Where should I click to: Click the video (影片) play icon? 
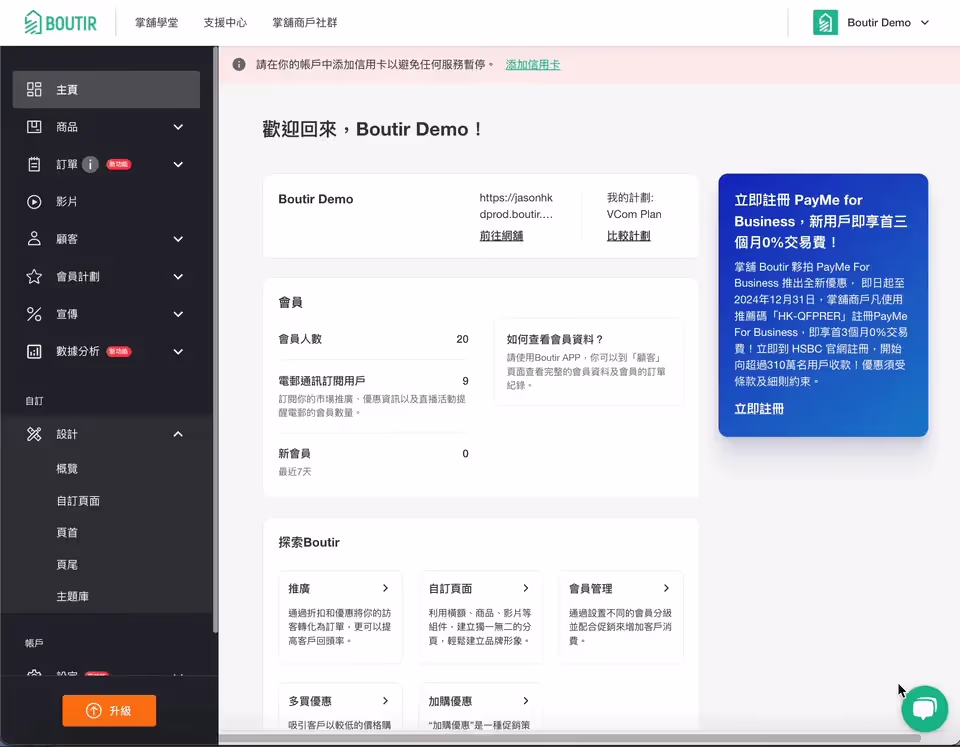(x=34, y=201)
